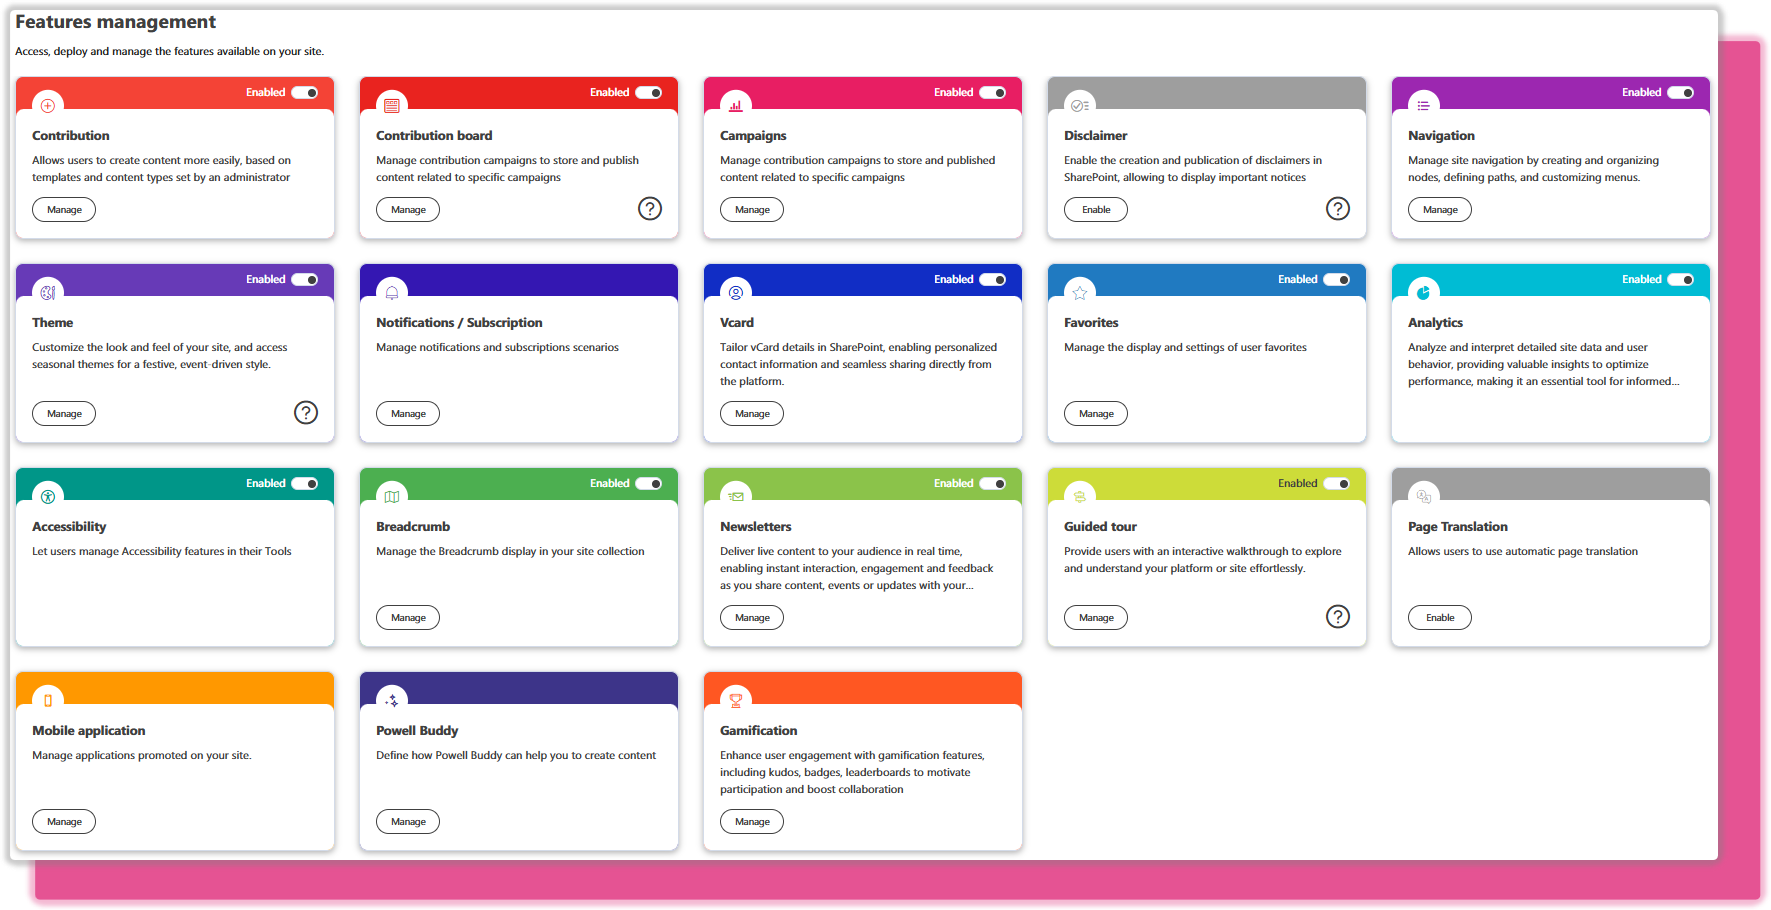The image size is (1771, 910).
Task: Click the Analytics card title
Action: 1435,322
